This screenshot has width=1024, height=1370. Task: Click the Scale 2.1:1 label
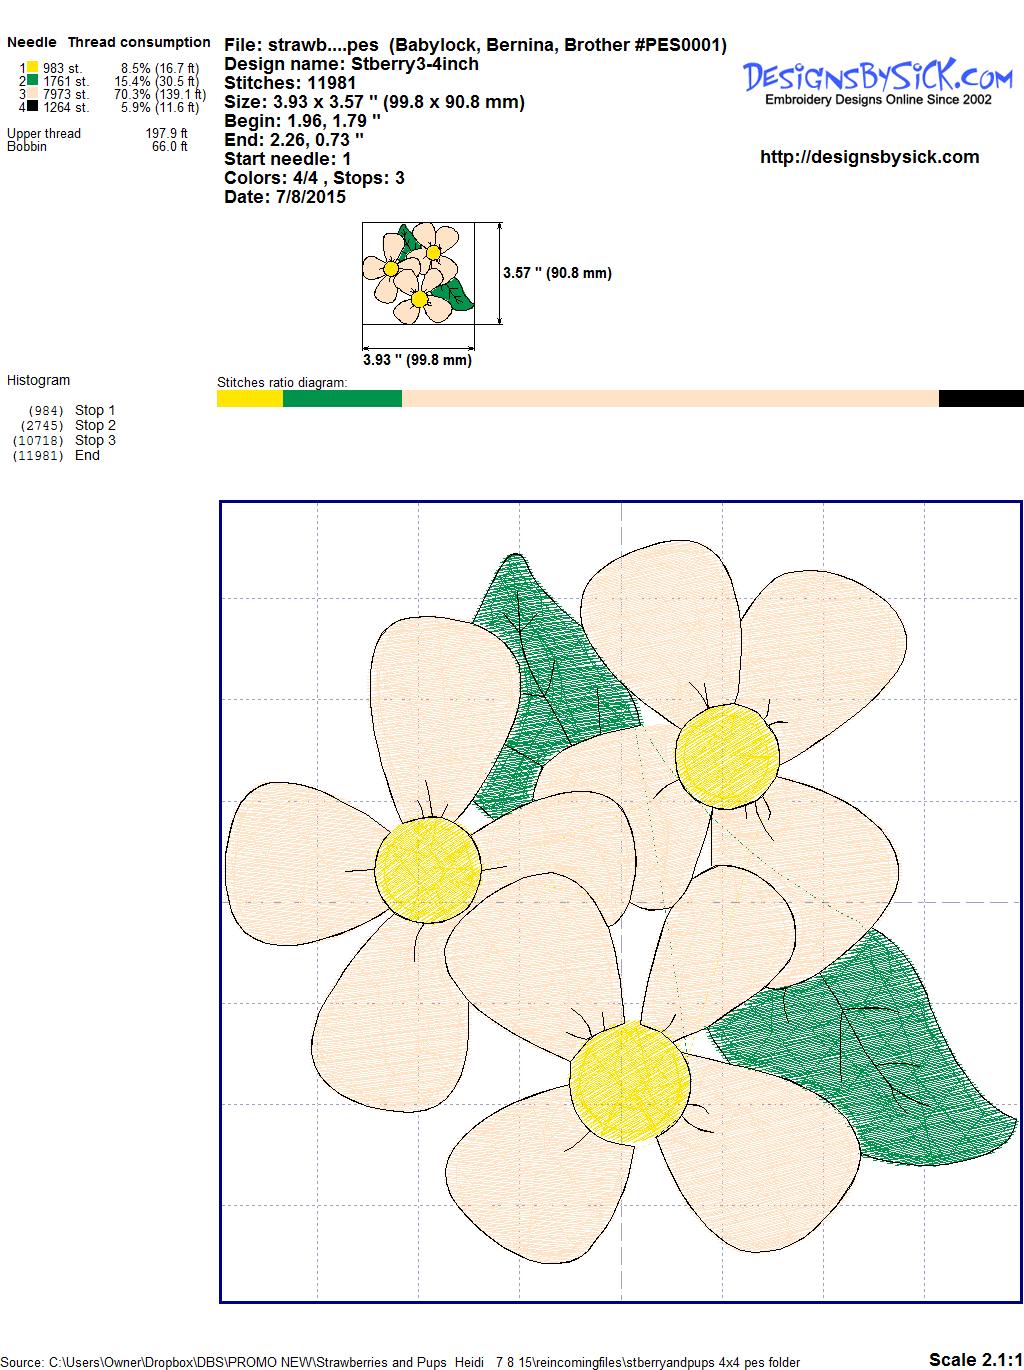point(975,1359)
